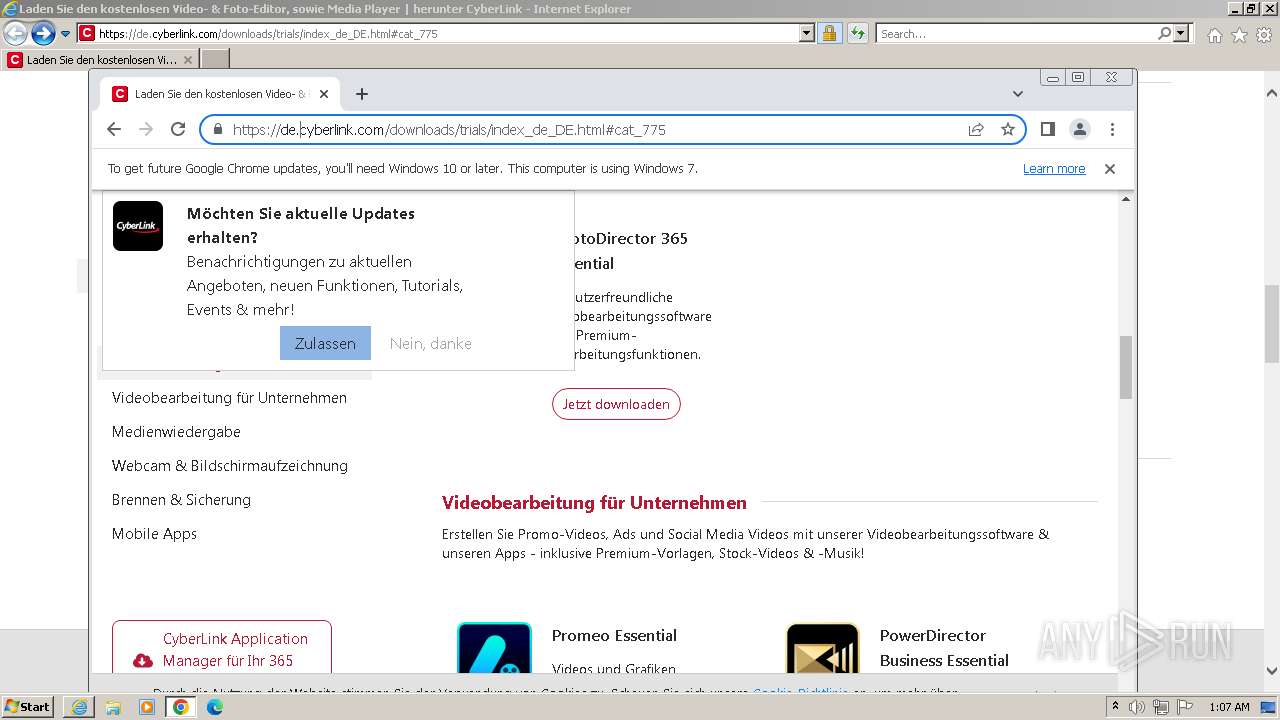
Task: Click 'Jetzt downloaden' button
Action: tap(616, 404)
